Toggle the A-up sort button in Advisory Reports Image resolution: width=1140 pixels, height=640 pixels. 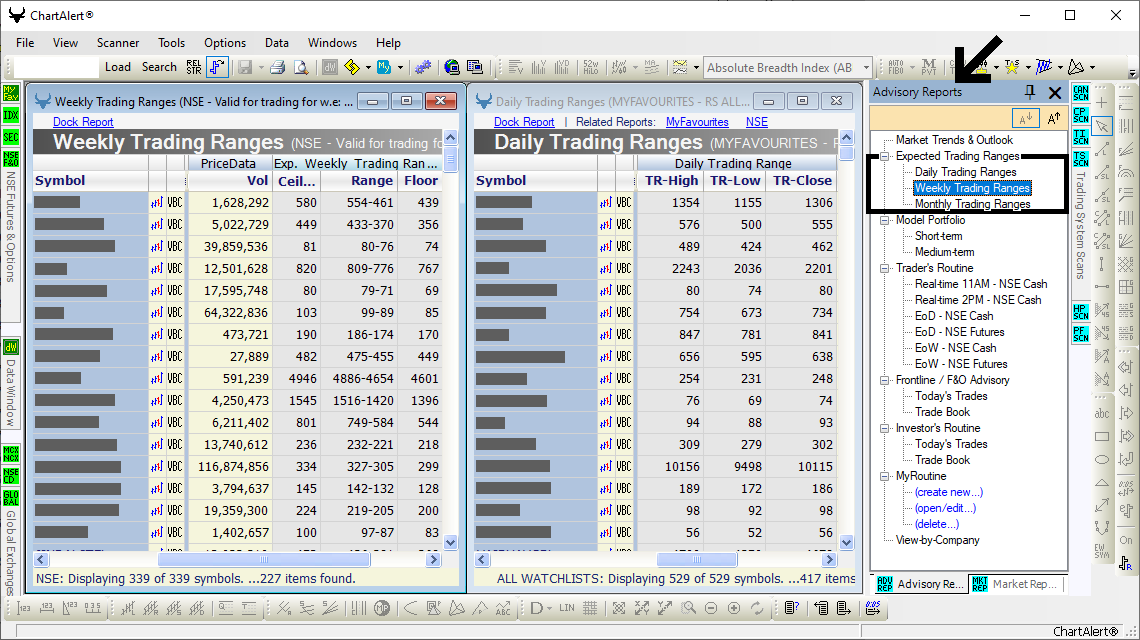(1053, 118)
